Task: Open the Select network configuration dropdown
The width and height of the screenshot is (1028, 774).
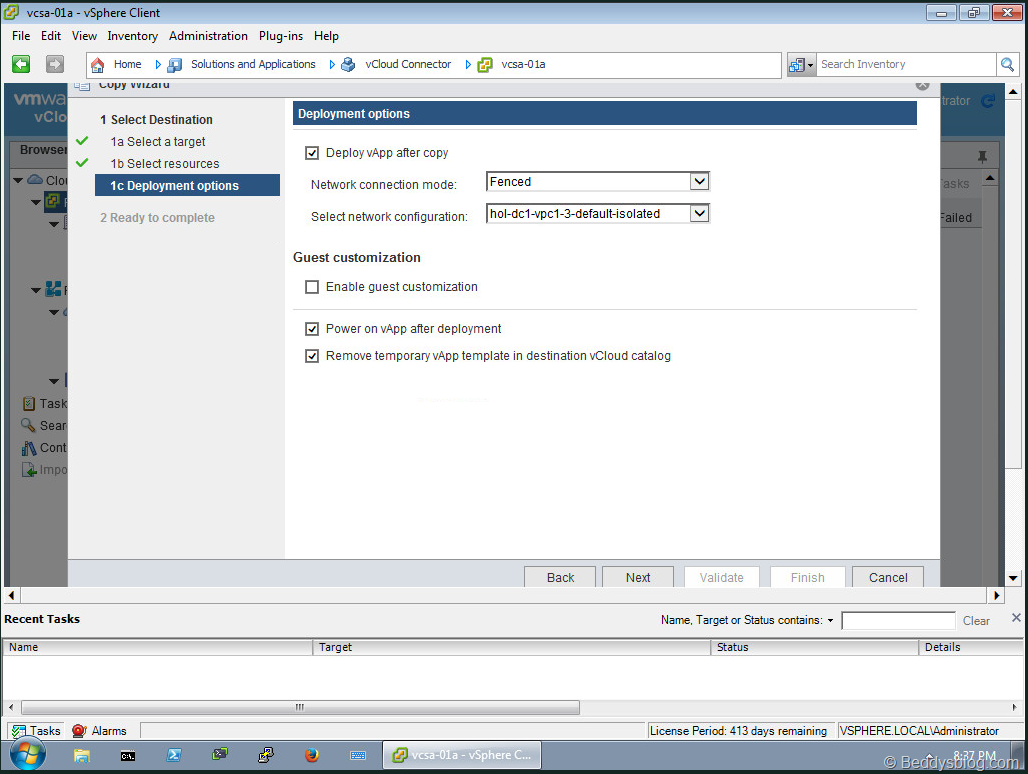Action: [700, 213]
